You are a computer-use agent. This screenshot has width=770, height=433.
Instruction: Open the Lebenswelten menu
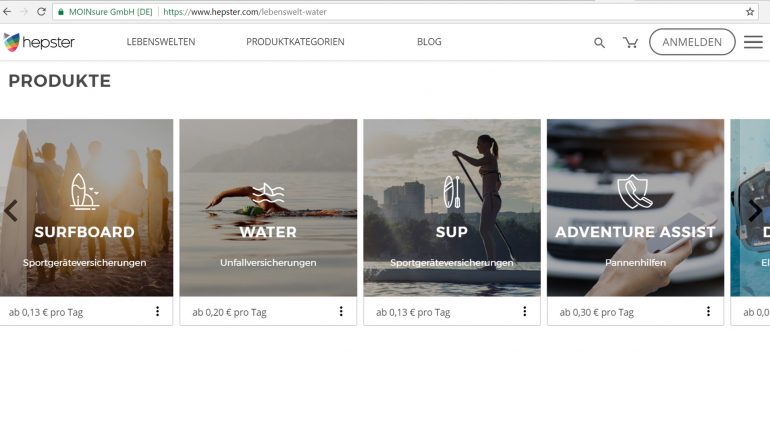161,42
